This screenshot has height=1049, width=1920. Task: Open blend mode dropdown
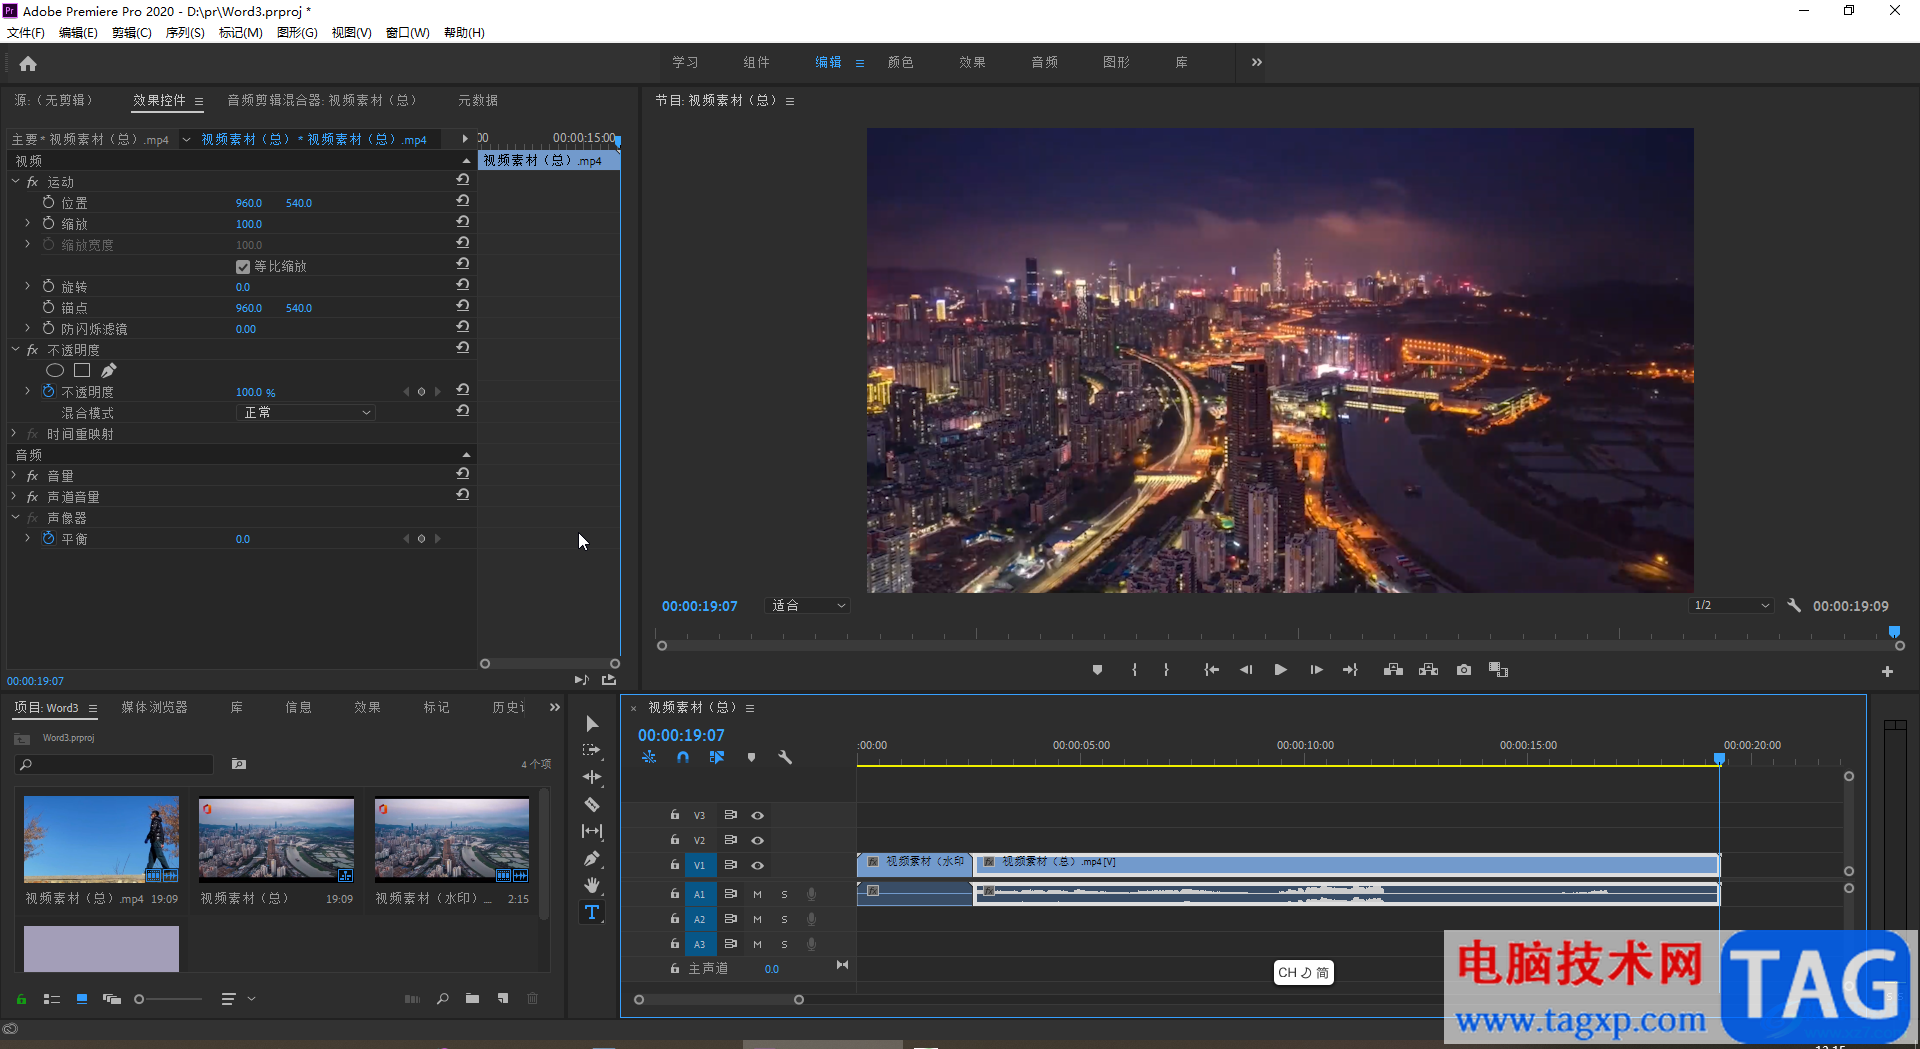click(x=306, y=413)
